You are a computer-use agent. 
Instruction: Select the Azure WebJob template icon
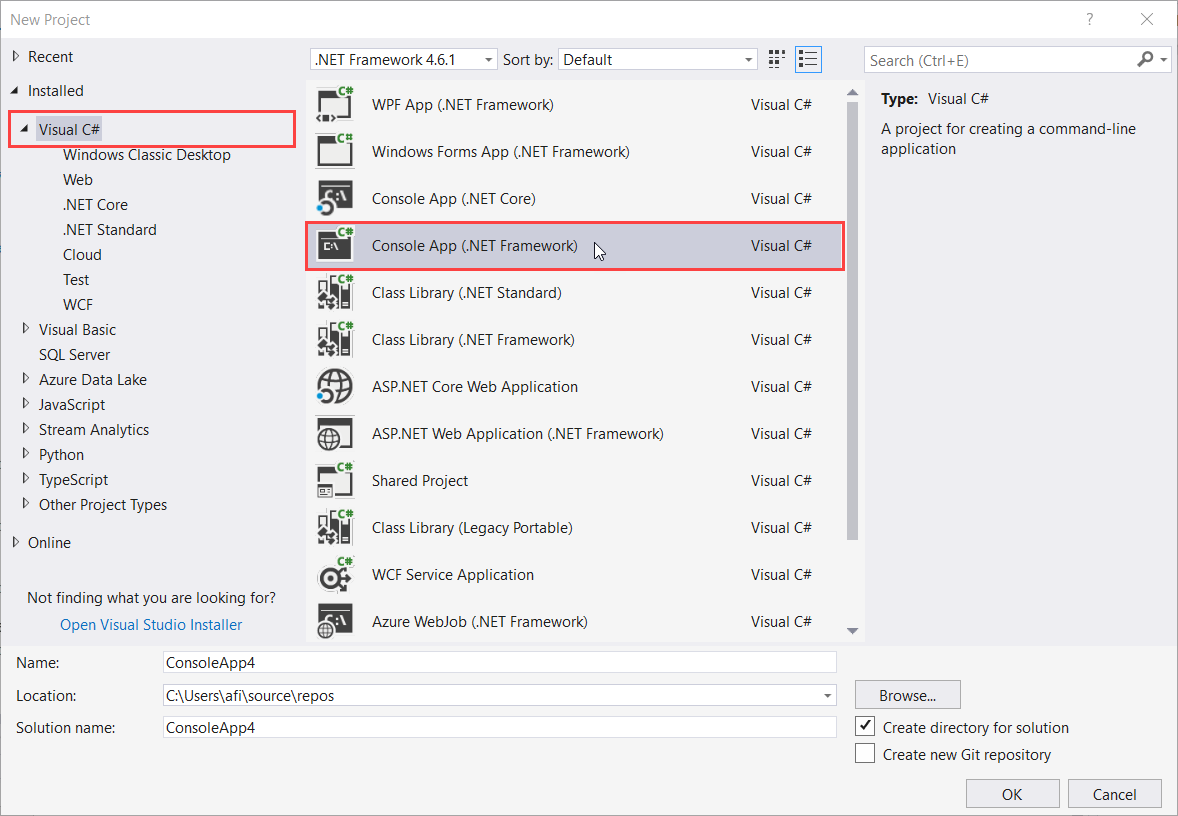pos(335,621)
